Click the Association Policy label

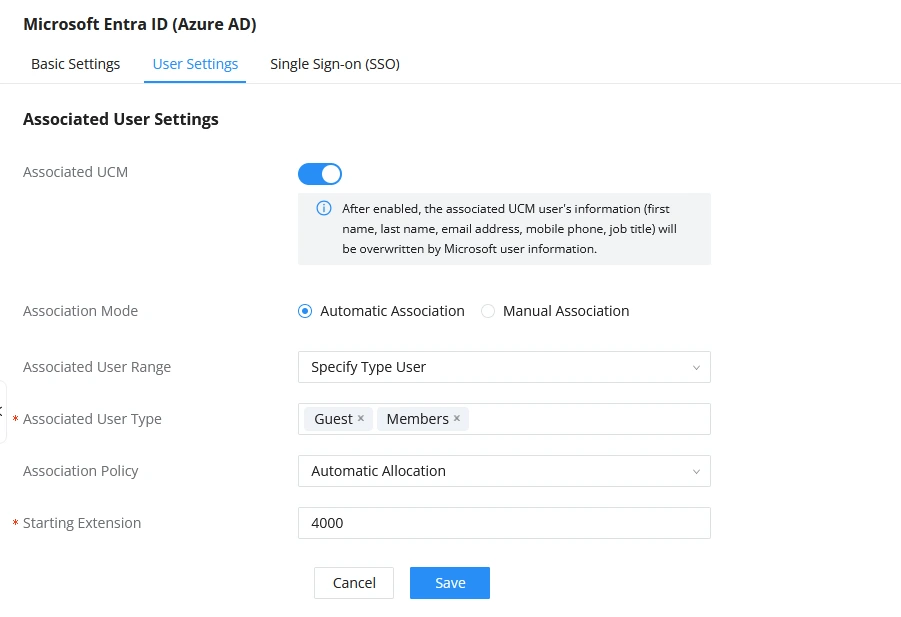[x=80, y=471]
